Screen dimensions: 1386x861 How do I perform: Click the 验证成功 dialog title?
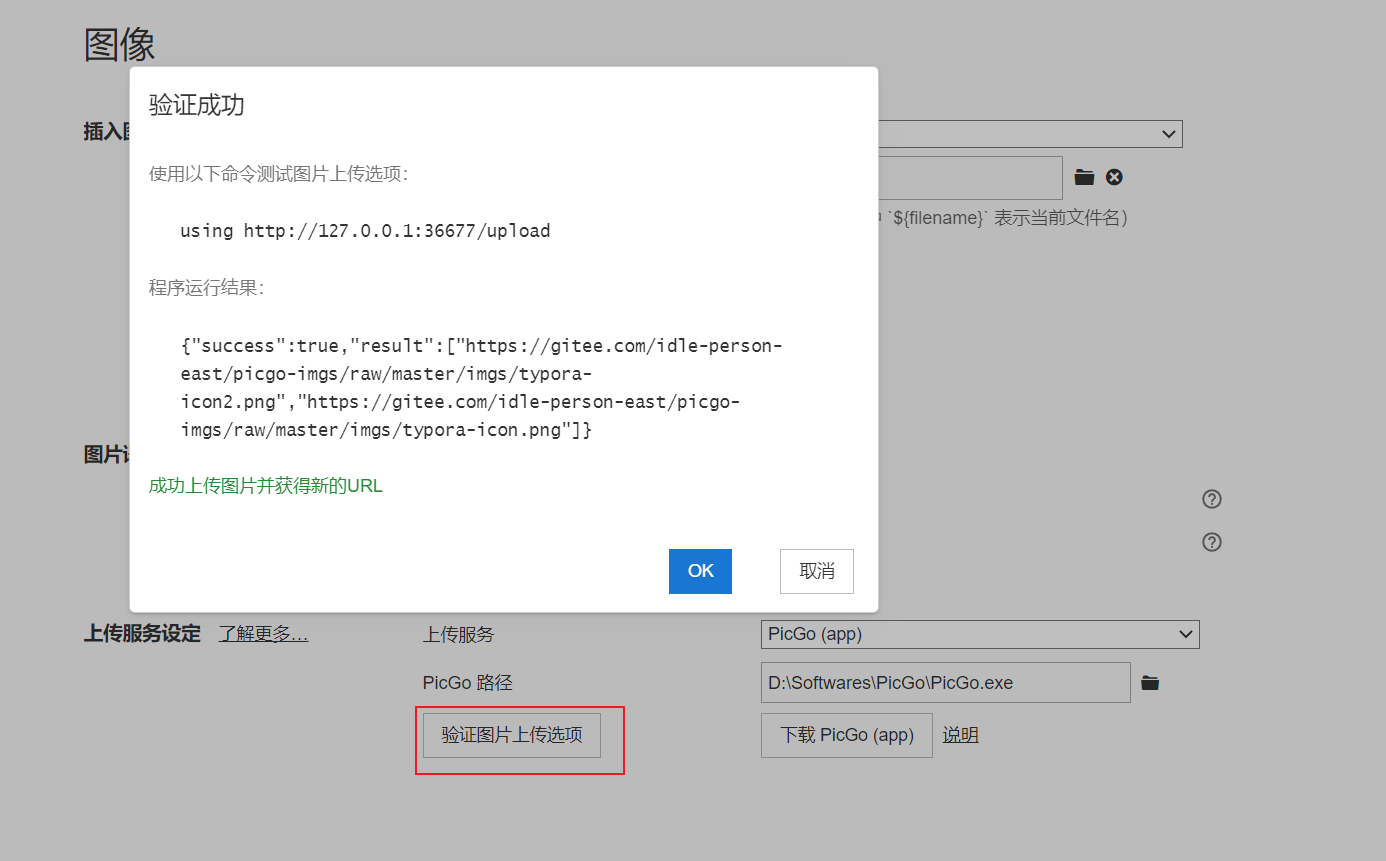(x=194, y=105)
